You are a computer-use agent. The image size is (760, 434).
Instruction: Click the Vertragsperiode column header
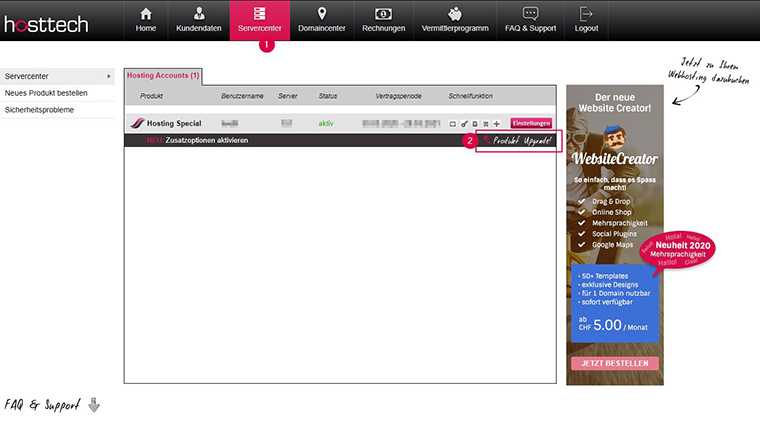(x=398, y=96)
